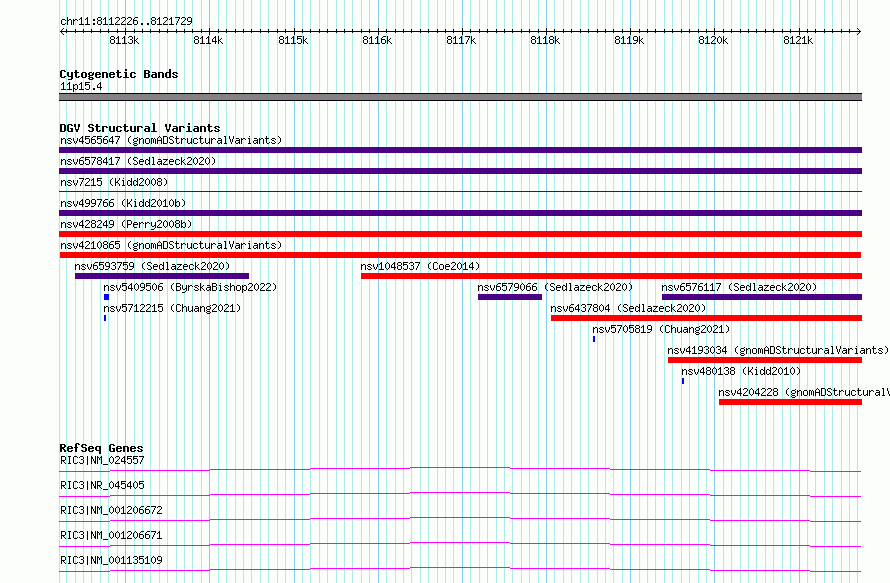Select the small blue nsv5409506 marker
The width and height of the screenshot is (890, 583).
(106, 297)
